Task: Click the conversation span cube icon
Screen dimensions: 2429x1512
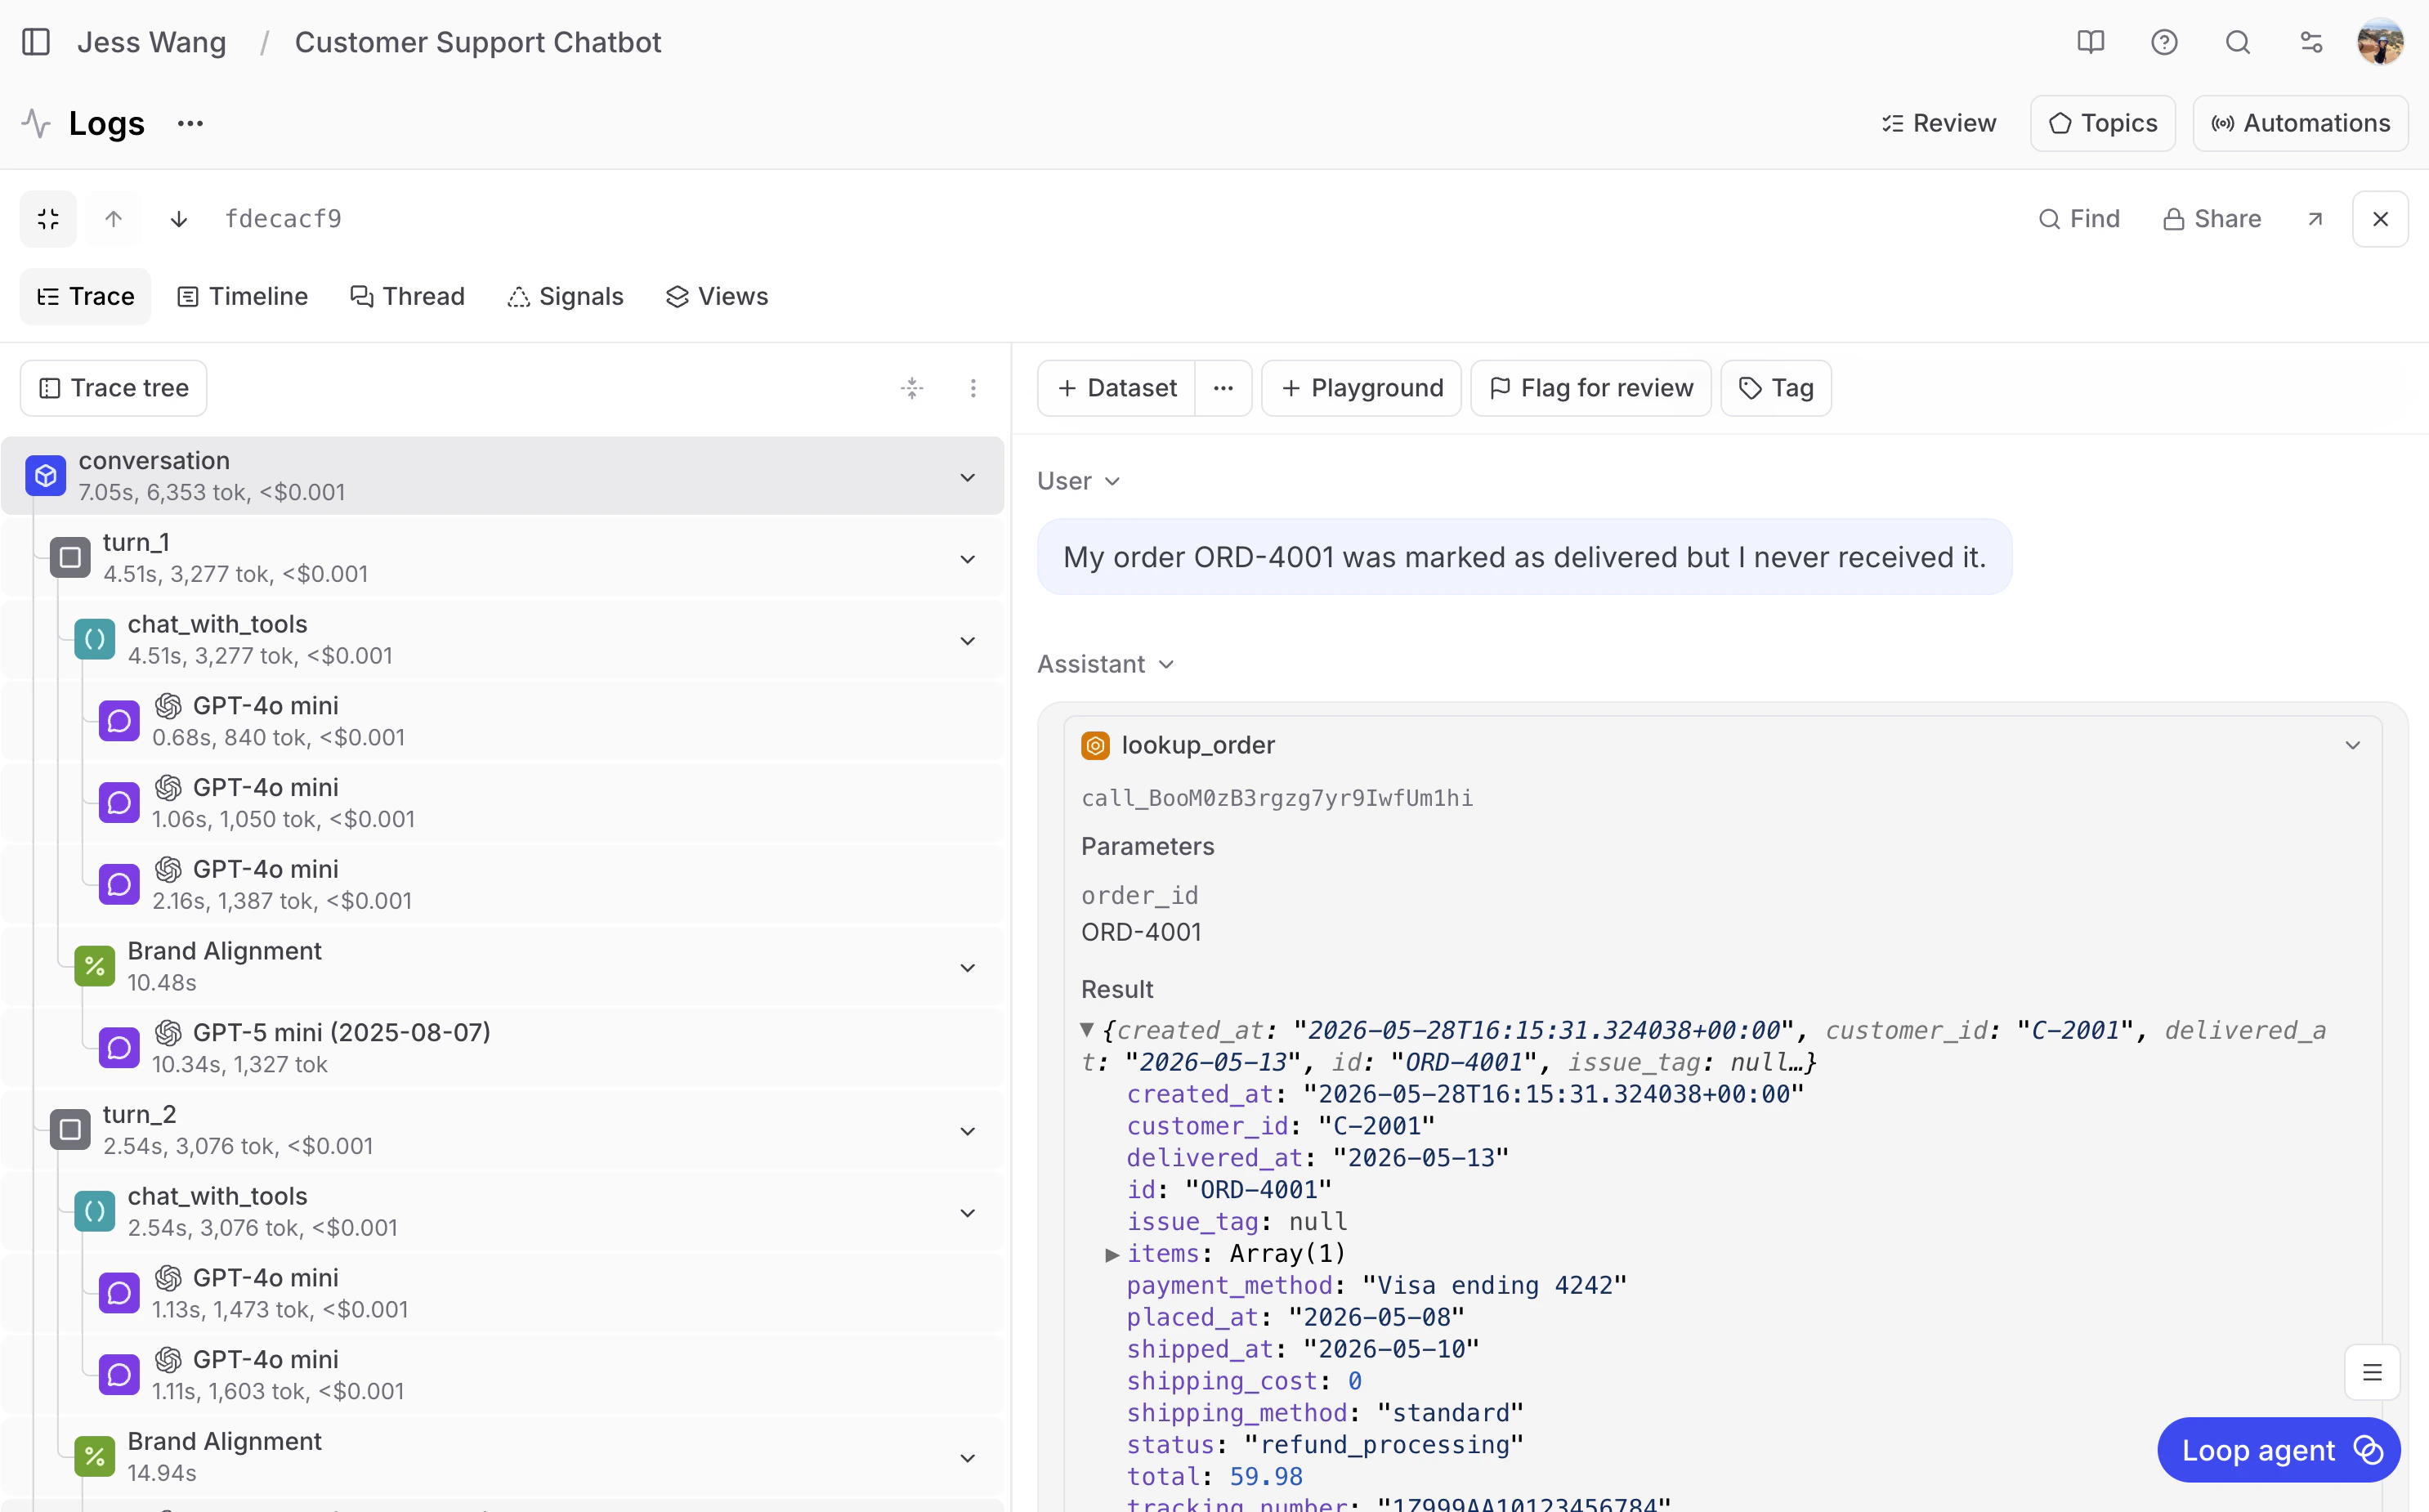Action: pyautogui.click(x=46, y=476)
